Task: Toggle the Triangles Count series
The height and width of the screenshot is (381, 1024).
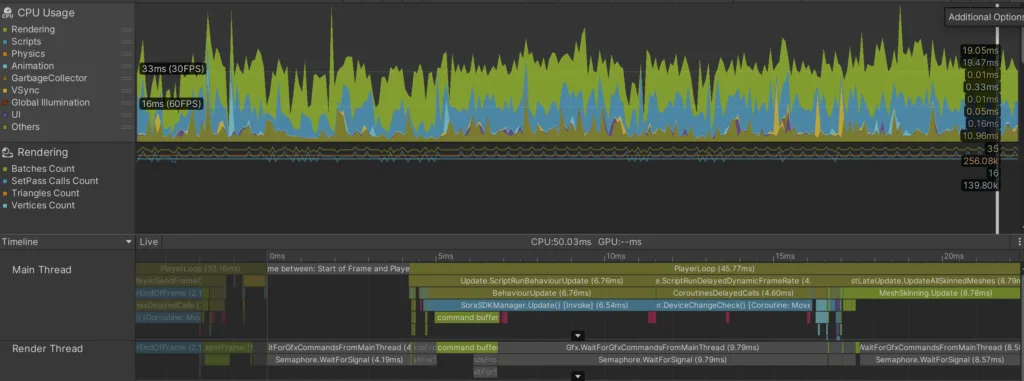Action: click(5, 193)
